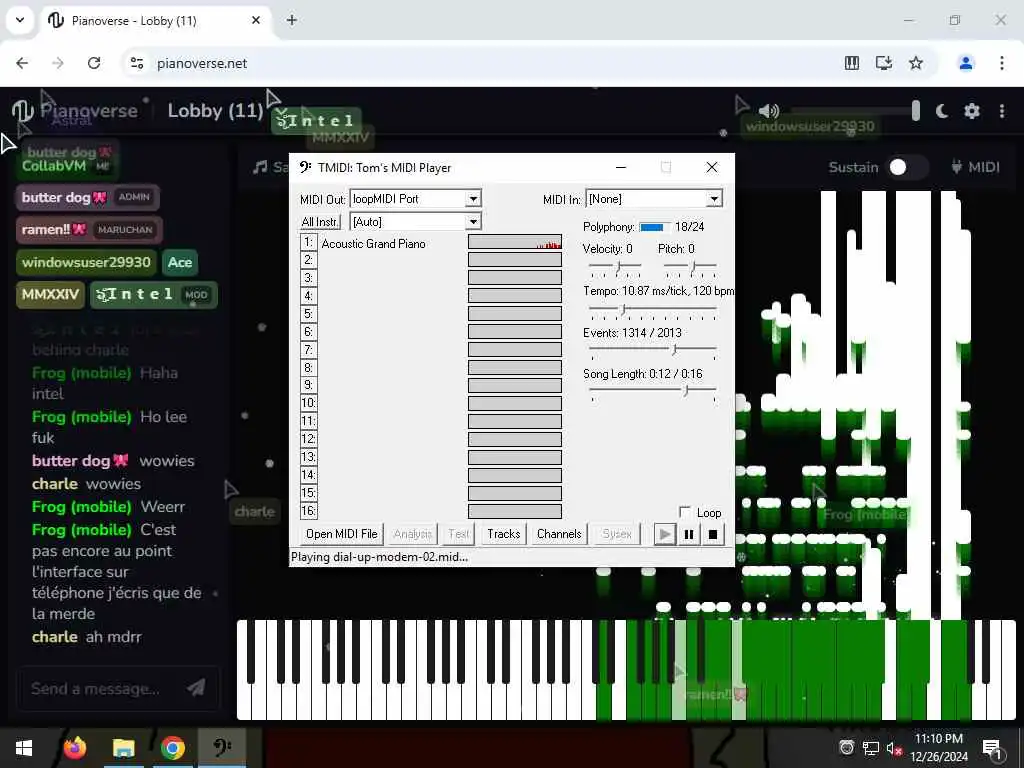Stop playback in TMIDI player
Image resolution: width=1024 pixels, height=768 pixels.
point(712,534)
